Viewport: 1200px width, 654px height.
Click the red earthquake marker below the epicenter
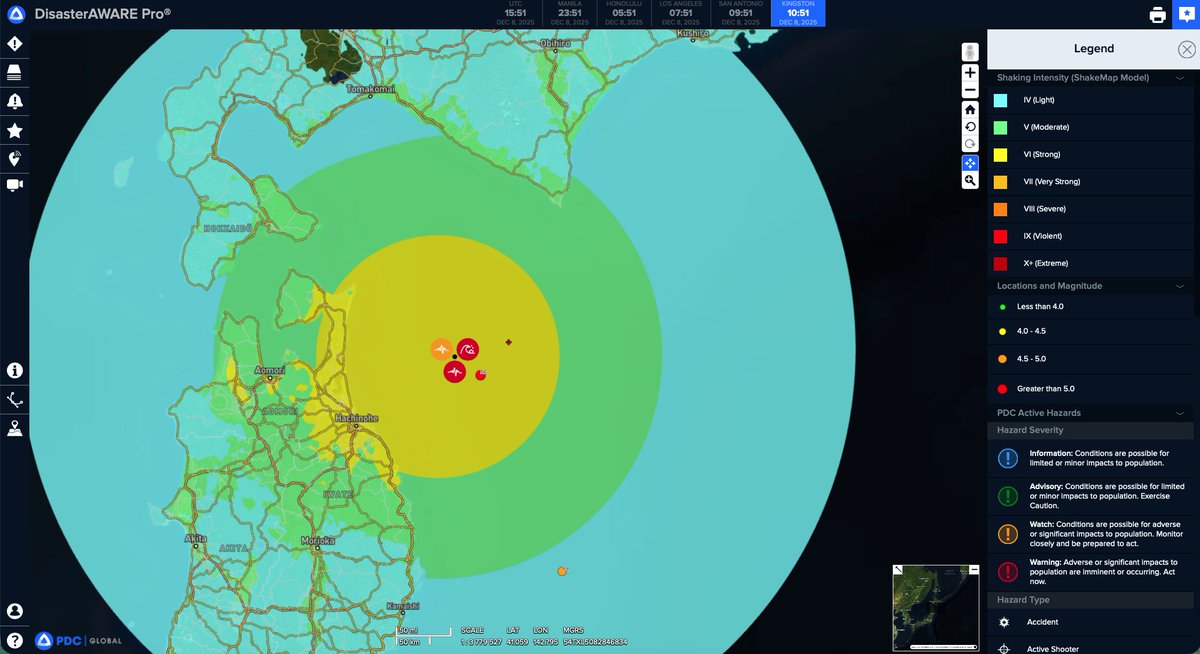click(x=455, y=372)
